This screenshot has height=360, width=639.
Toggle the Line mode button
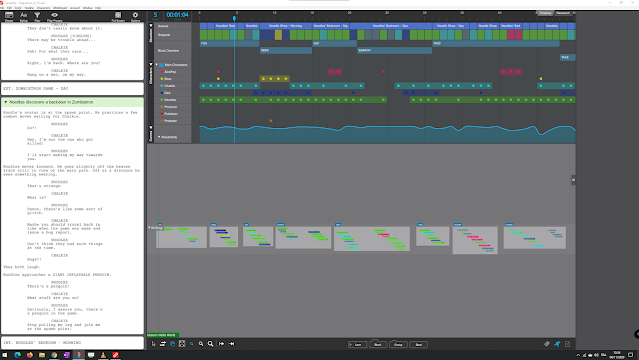[357, 345]
